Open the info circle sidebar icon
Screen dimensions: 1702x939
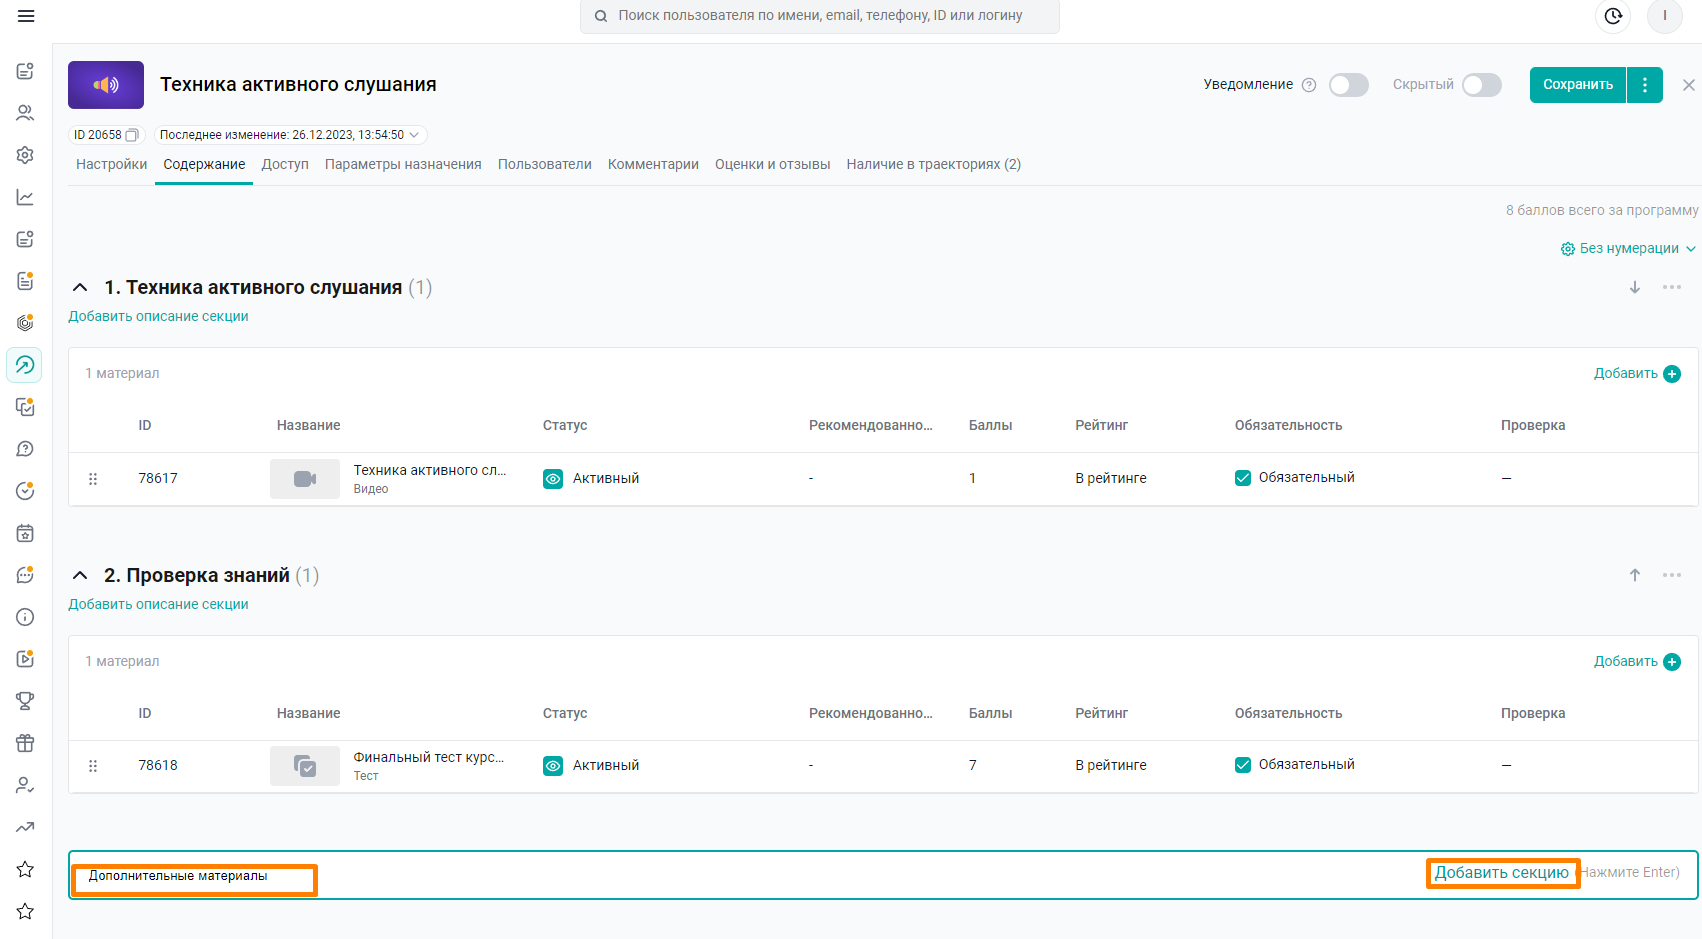coord(25,617)
